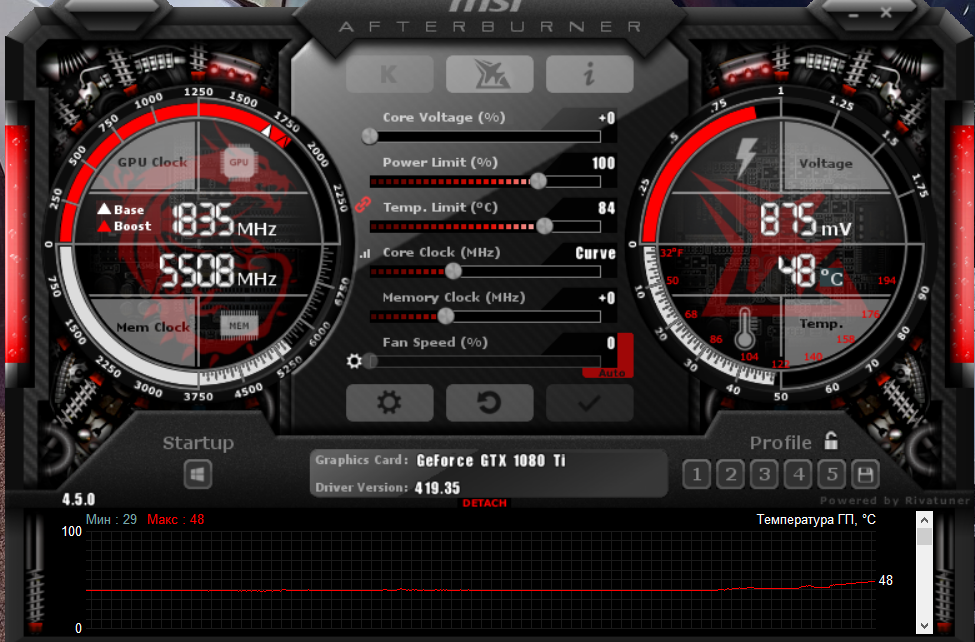Click the GeForce GTX 1080 Ti card name
This screenshot has height=642, width=975.
click(x=491, y=460)
